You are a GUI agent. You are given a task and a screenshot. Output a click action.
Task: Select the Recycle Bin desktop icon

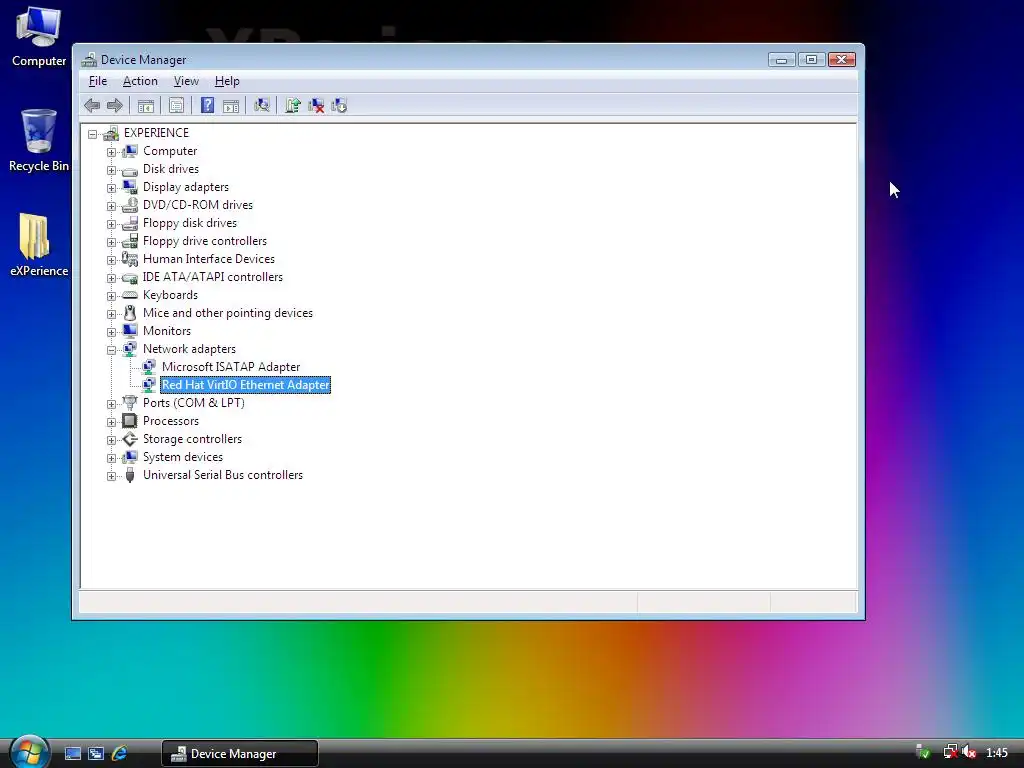[39, 140]
